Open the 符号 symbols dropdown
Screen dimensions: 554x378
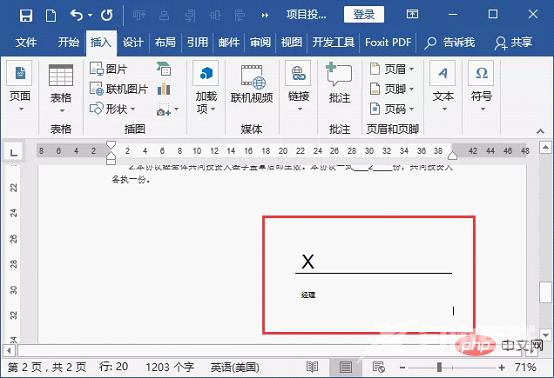click(481, 87)
